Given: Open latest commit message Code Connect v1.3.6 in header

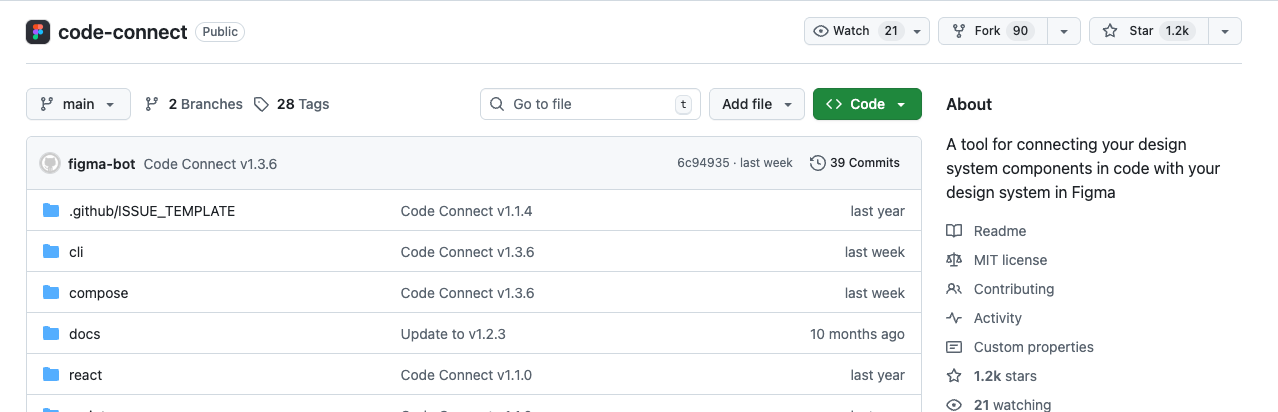Looking at the screenshot, I should pyautogui.click(x=210, y=163).
